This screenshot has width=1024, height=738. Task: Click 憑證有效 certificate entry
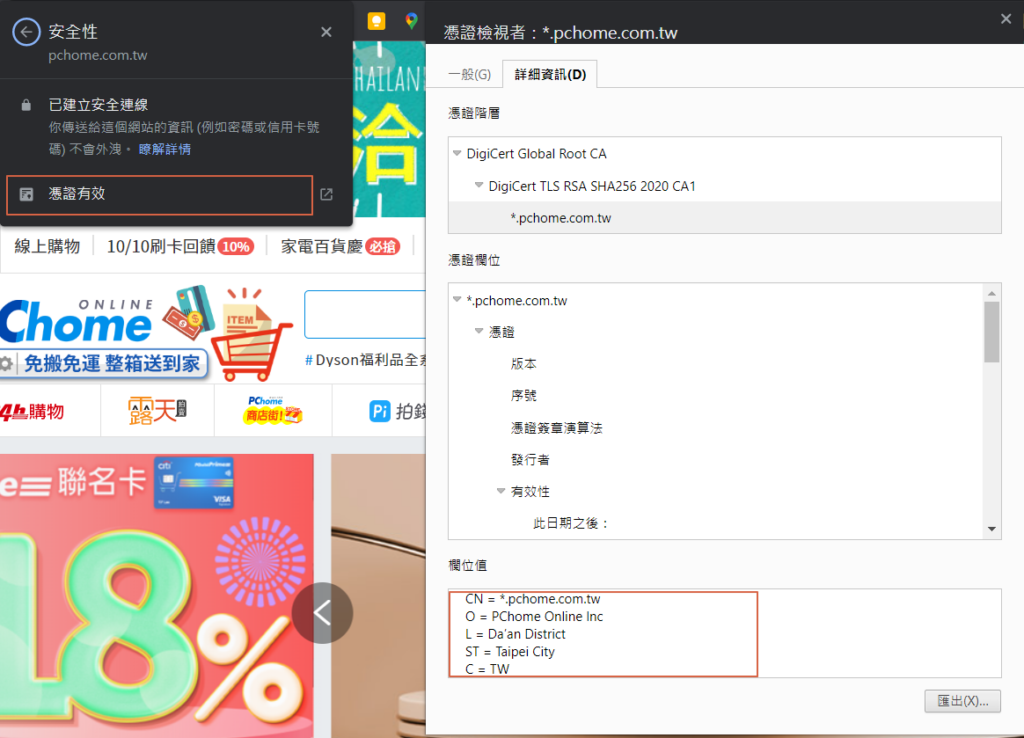(x=159, y=195)
